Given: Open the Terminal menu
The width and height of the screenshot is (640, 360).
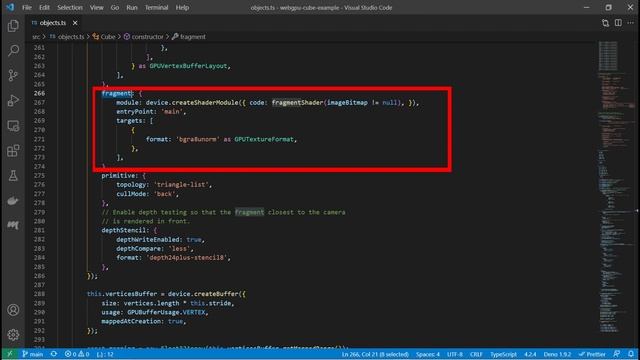Looking at the screenshot, I should 156,7.
